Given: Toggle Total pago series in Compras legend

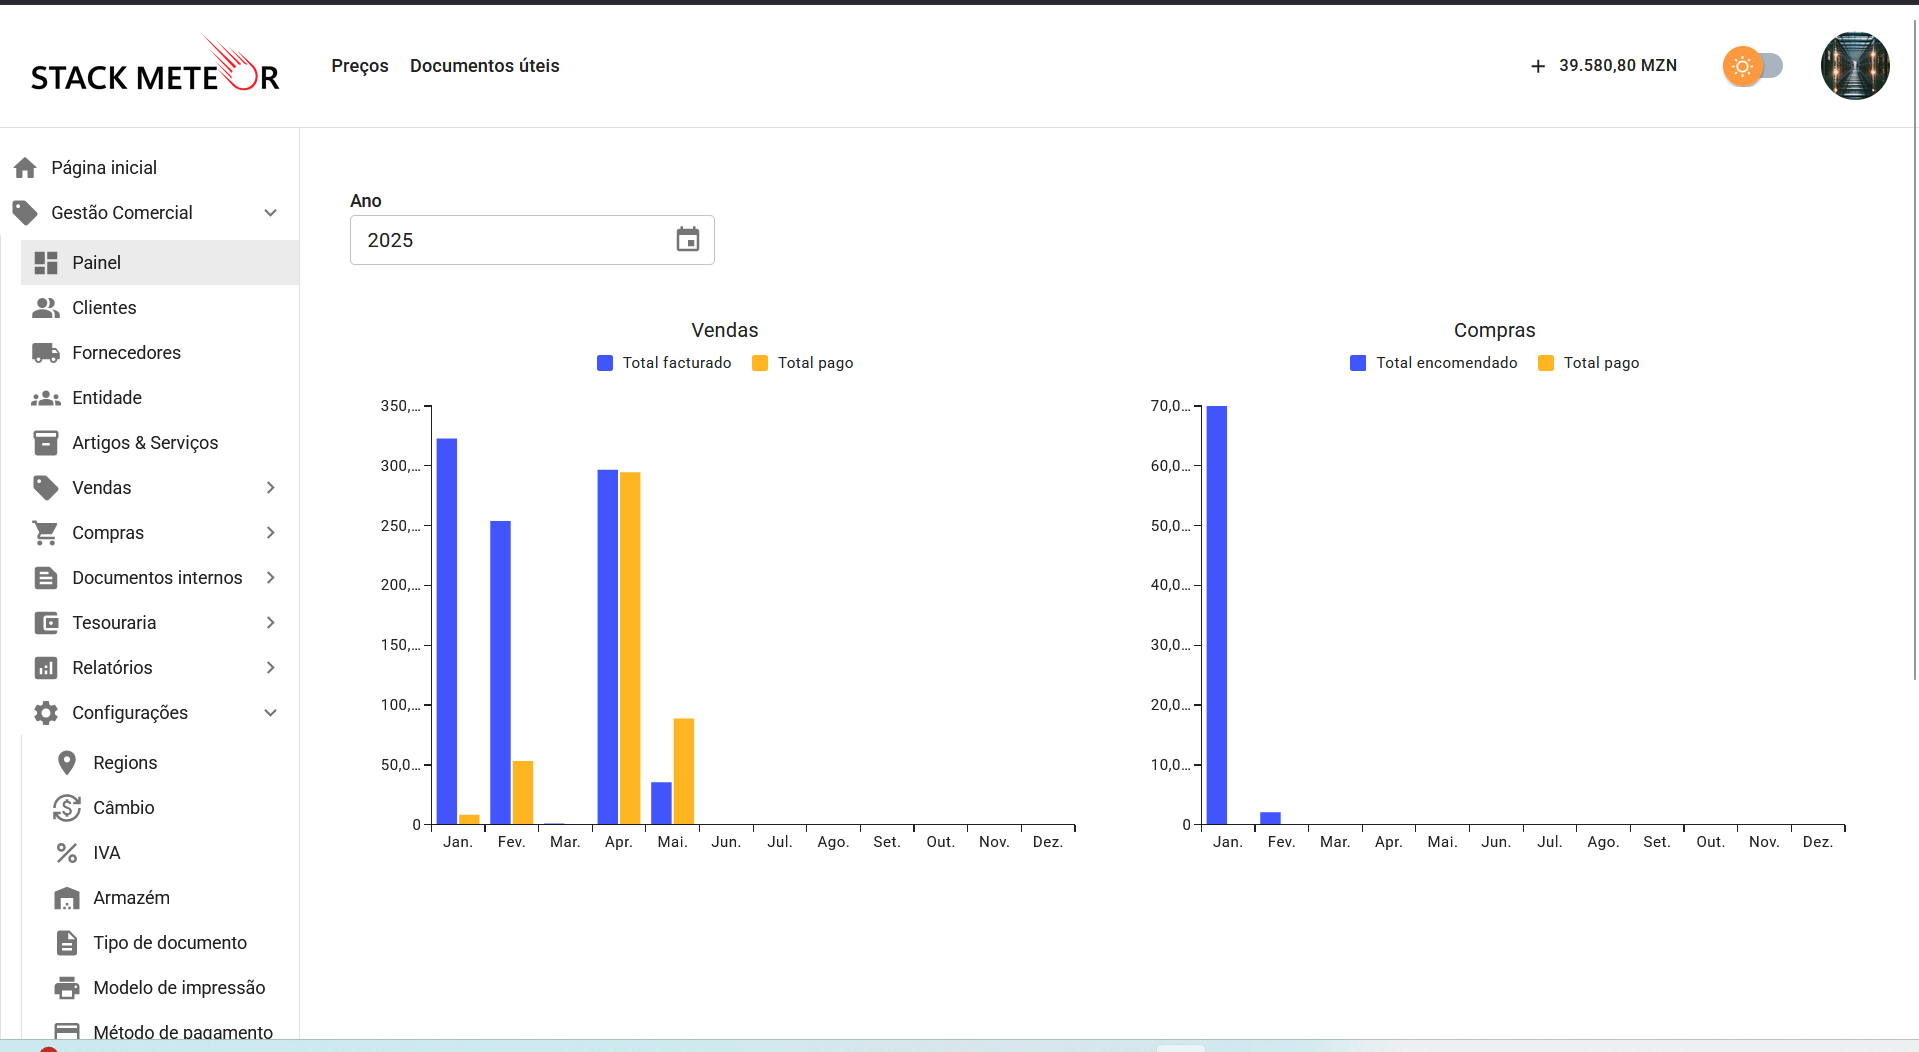Looking at the screenshot, I should (x=1589, y=363).
